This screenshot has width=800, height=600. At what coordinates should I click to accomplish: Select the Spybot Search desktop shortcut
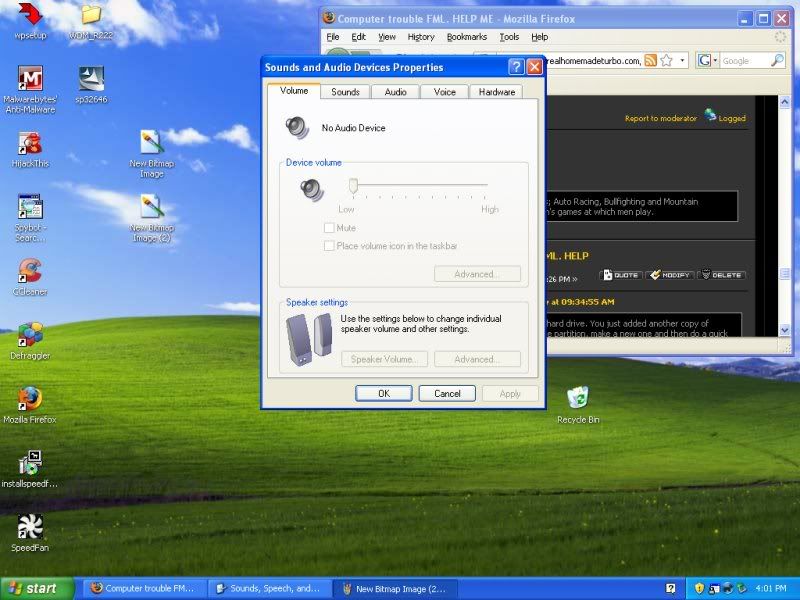[30, 218]
